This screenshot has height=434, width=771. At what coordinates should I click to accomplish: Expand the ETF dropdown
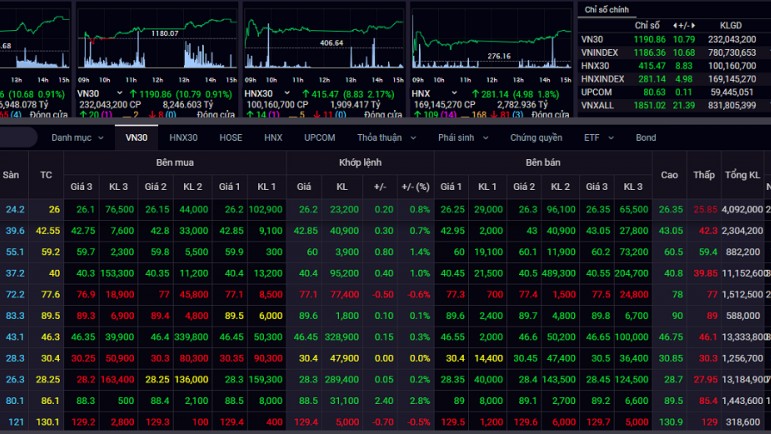(598, 137)
